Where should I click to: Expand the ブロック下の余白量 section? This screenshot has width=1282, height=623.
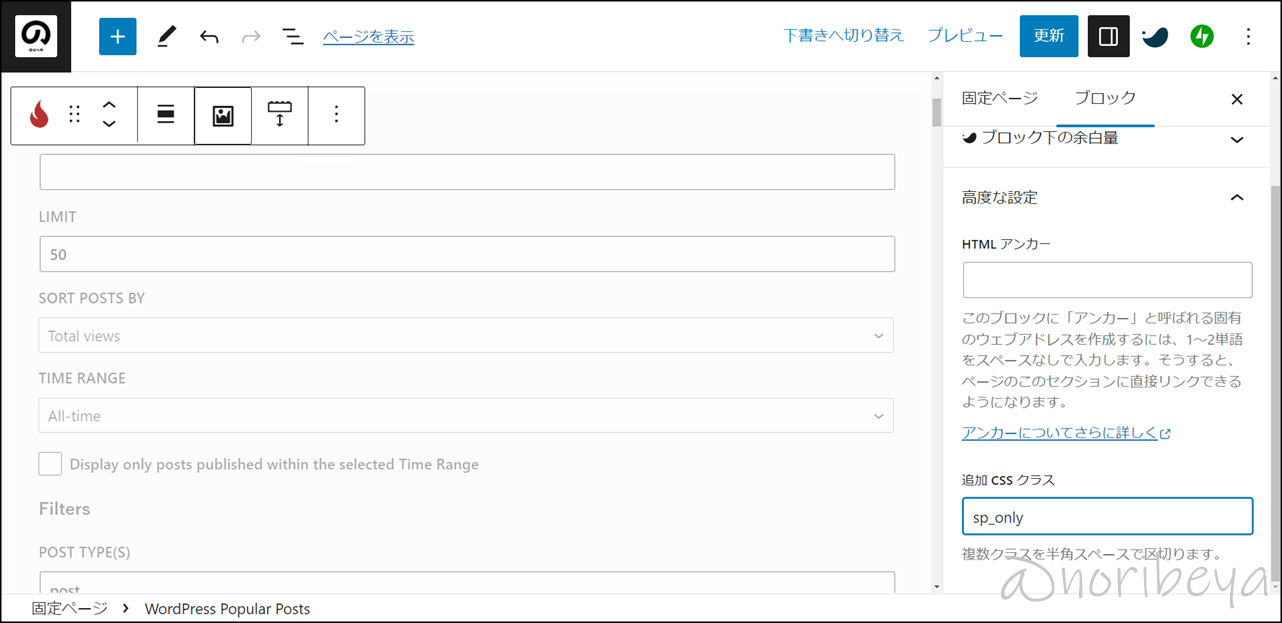click(1237, 139)
